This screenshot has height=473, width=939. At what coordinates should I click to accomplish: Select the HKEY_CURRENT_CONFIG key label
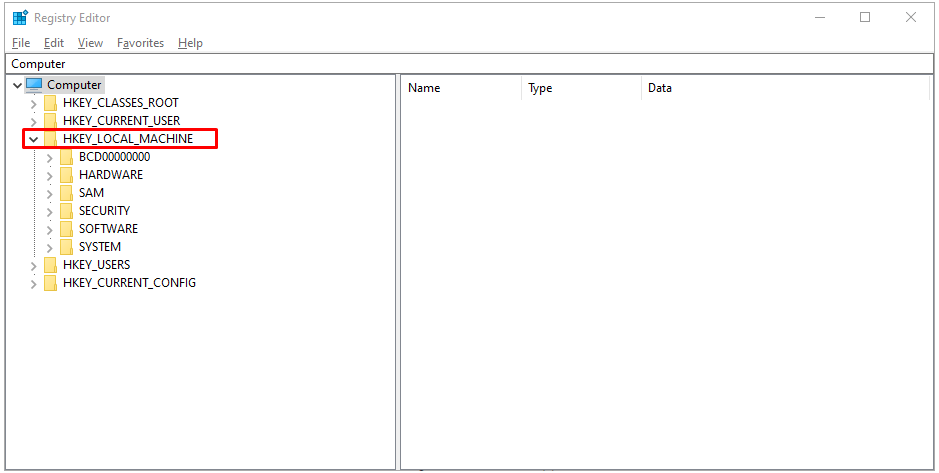point(129,283)
